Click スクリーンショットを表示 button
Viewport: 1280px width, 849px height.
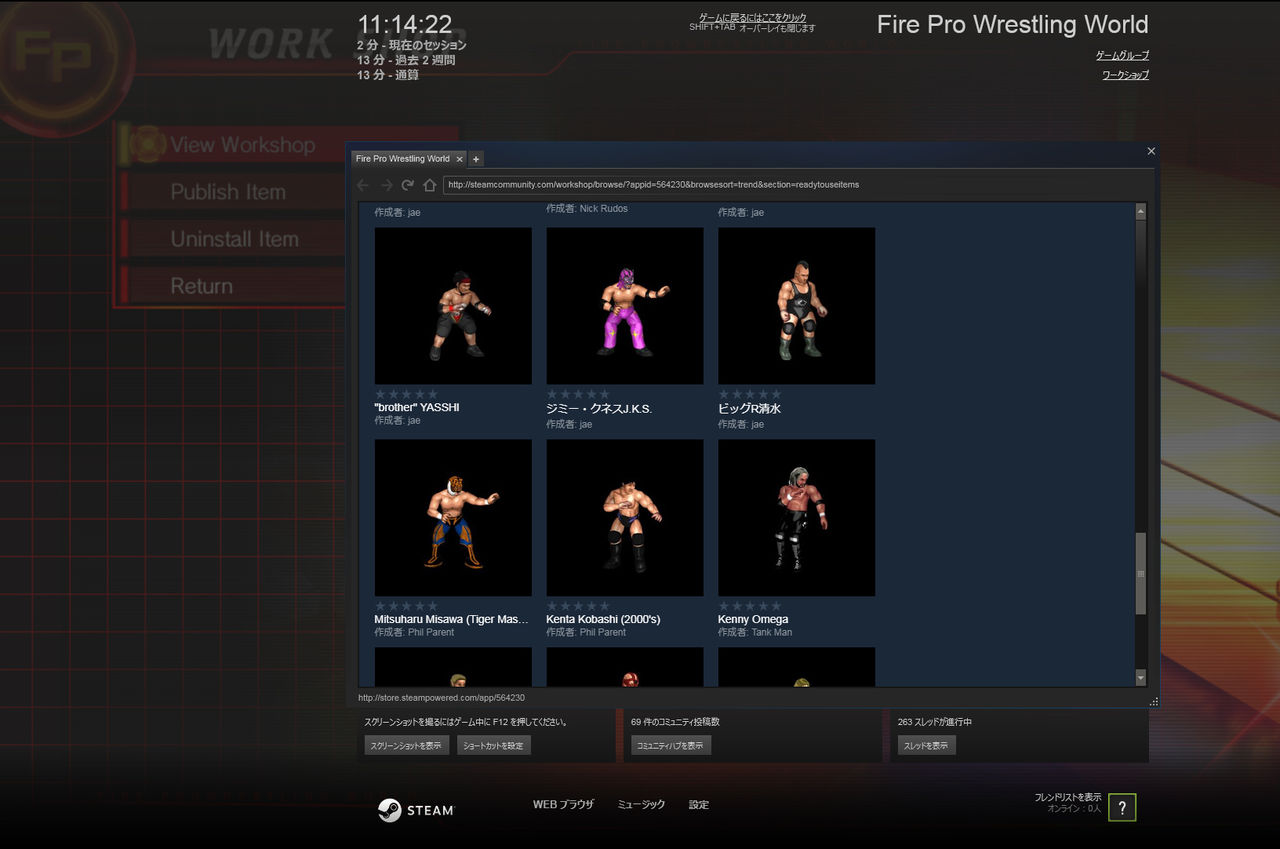(x=406, y=745)
